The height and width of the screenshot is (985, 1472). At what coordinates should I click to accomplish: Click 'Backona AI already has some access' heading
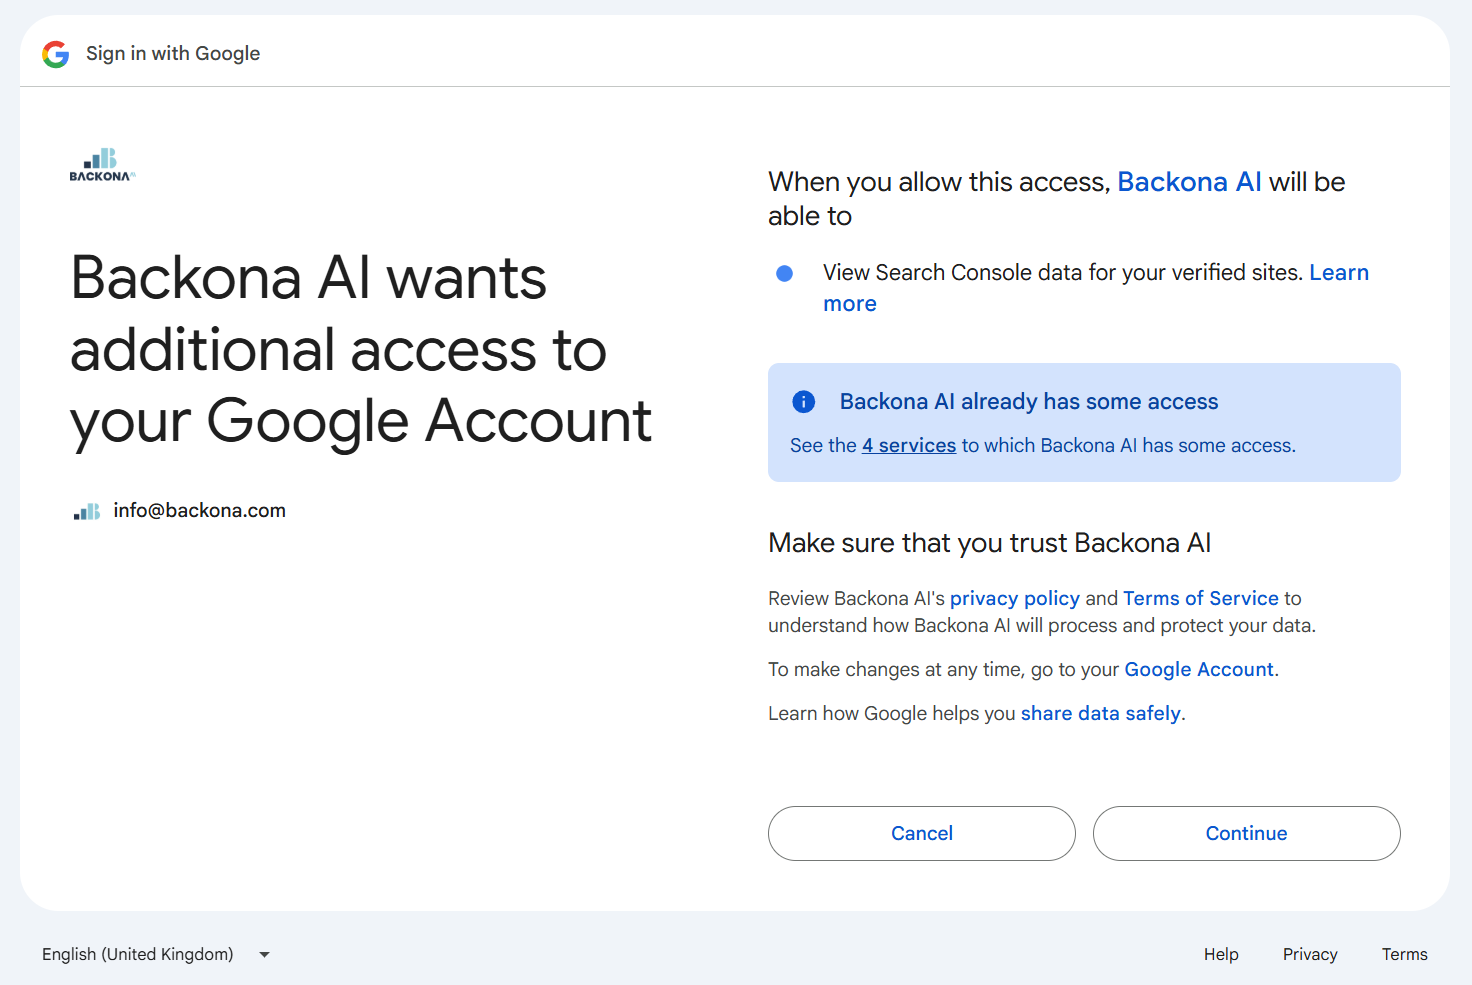[x=1029, y=402]
